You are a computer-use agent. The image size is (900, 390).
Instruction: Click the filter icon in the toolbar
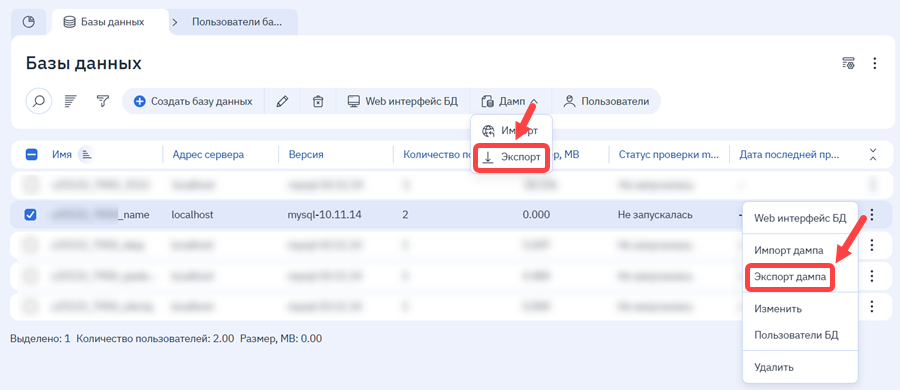click(x=102, y=102)
